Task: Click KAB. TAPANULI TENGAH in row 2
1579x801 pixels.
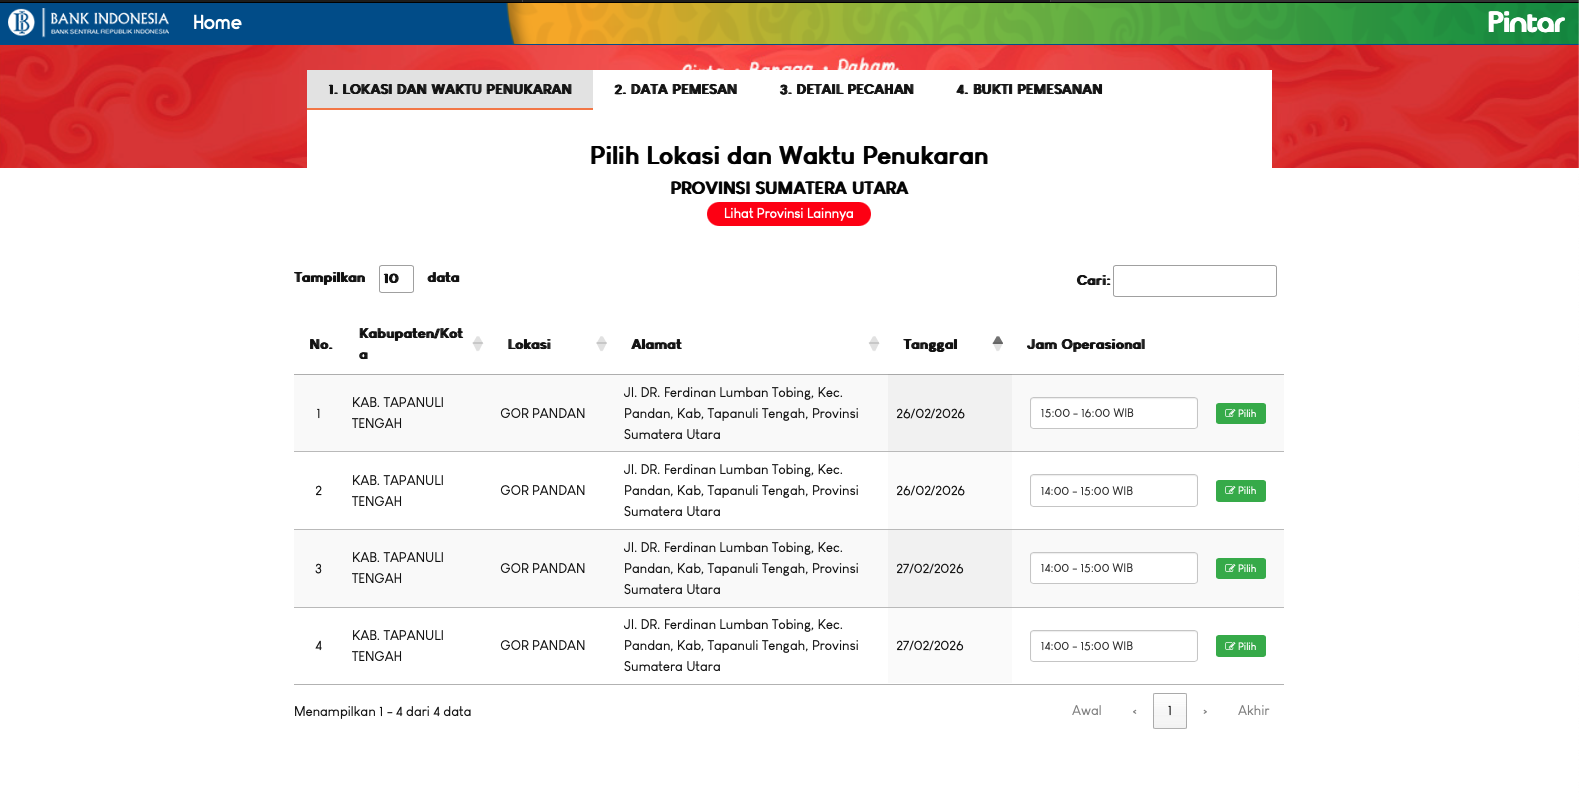Action: [x=398, y=491]
